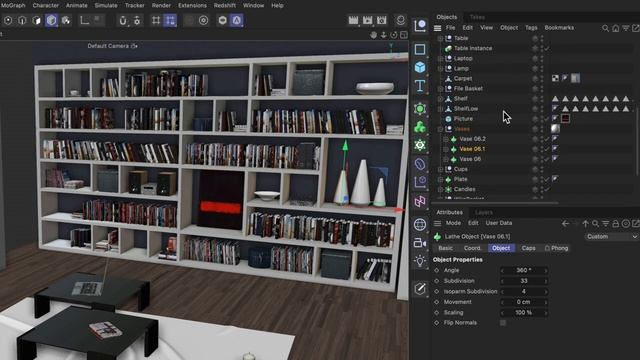Expand the Shelf object hierarchy
Image resolution: width=640 pixels, height=360 pixels.
point(440,99)
